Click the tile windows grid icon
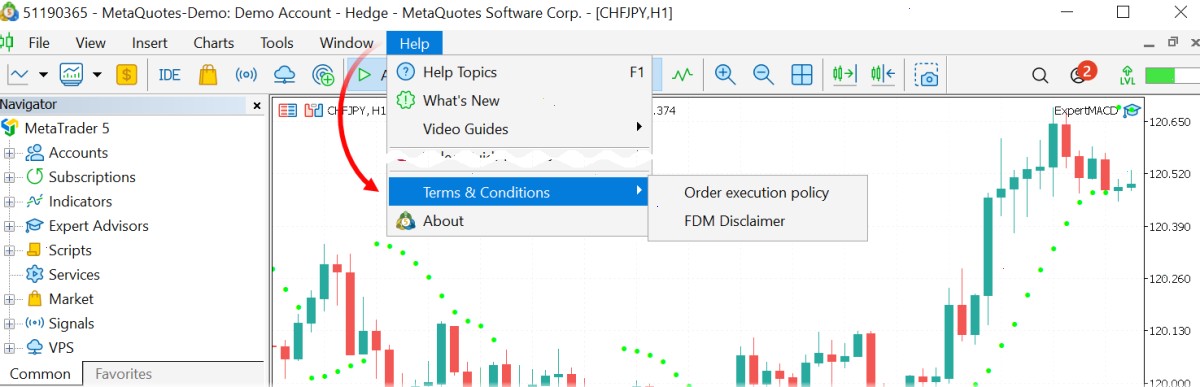Image resolution: width=1200 pixels, height=387 pixels. pos(801,74)
